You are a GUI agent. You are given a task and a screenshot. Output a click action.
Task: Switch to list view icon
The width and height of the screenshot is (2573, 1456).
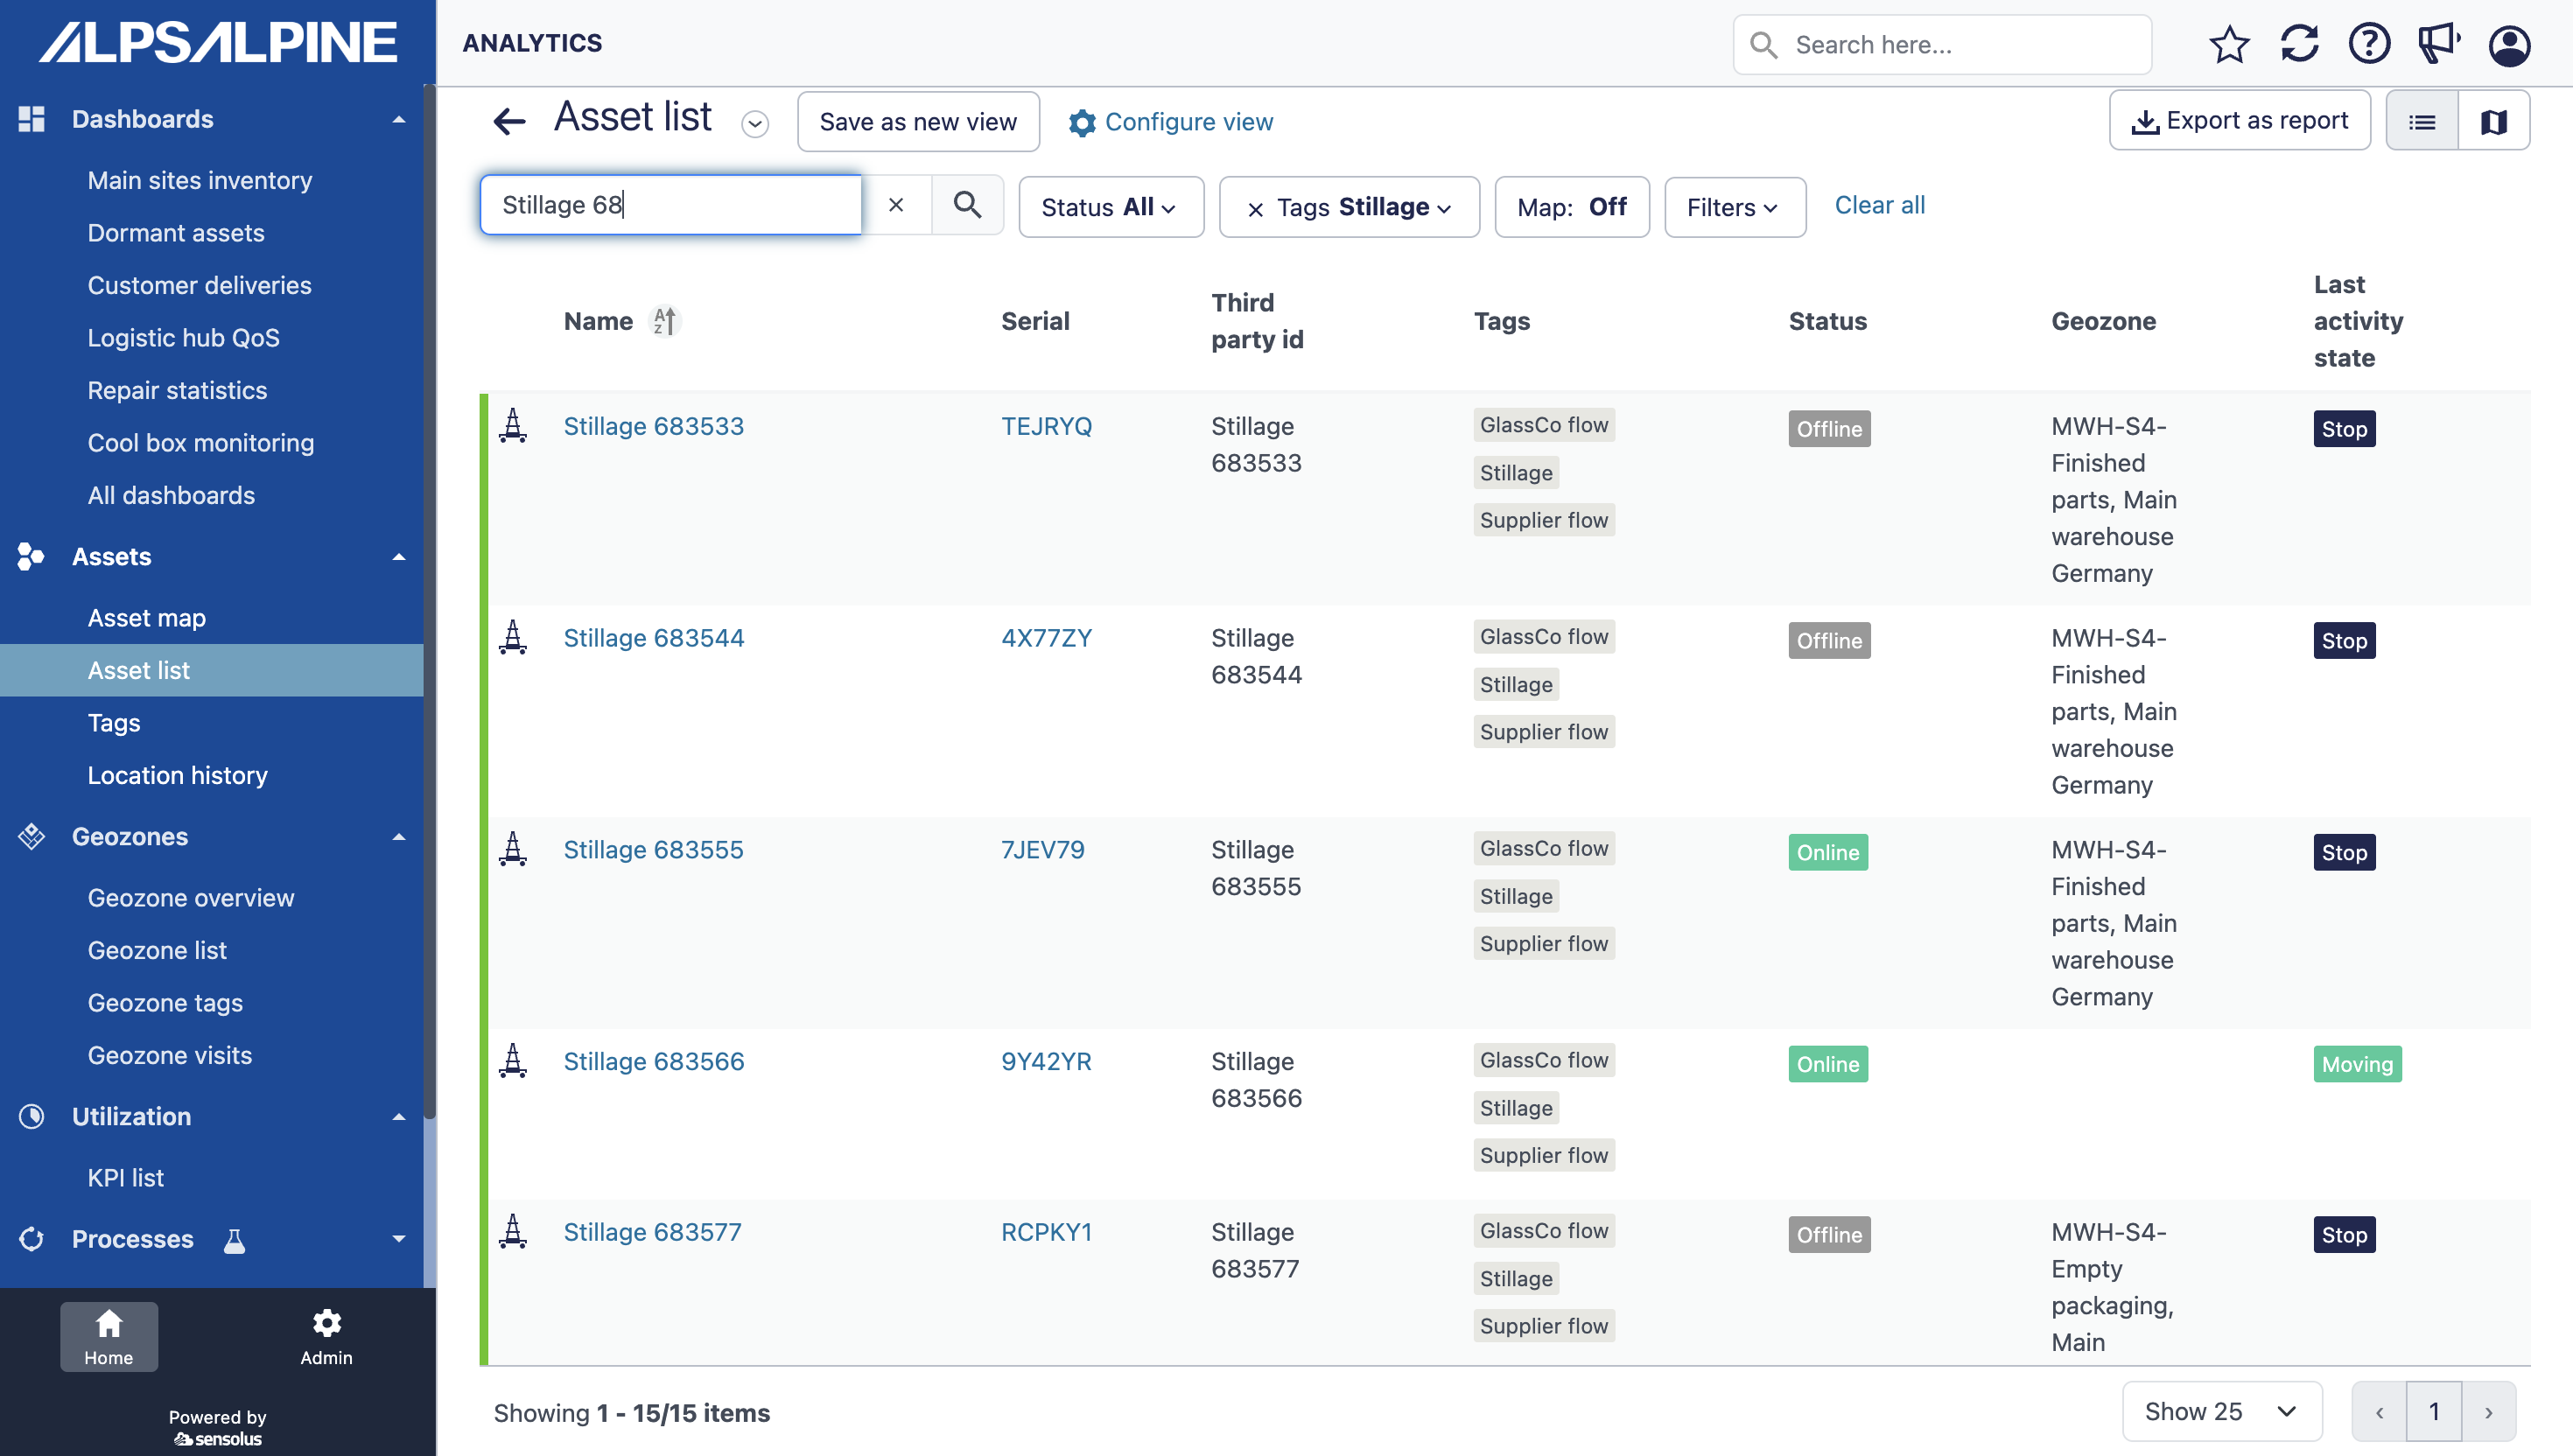coord(2421,122)
